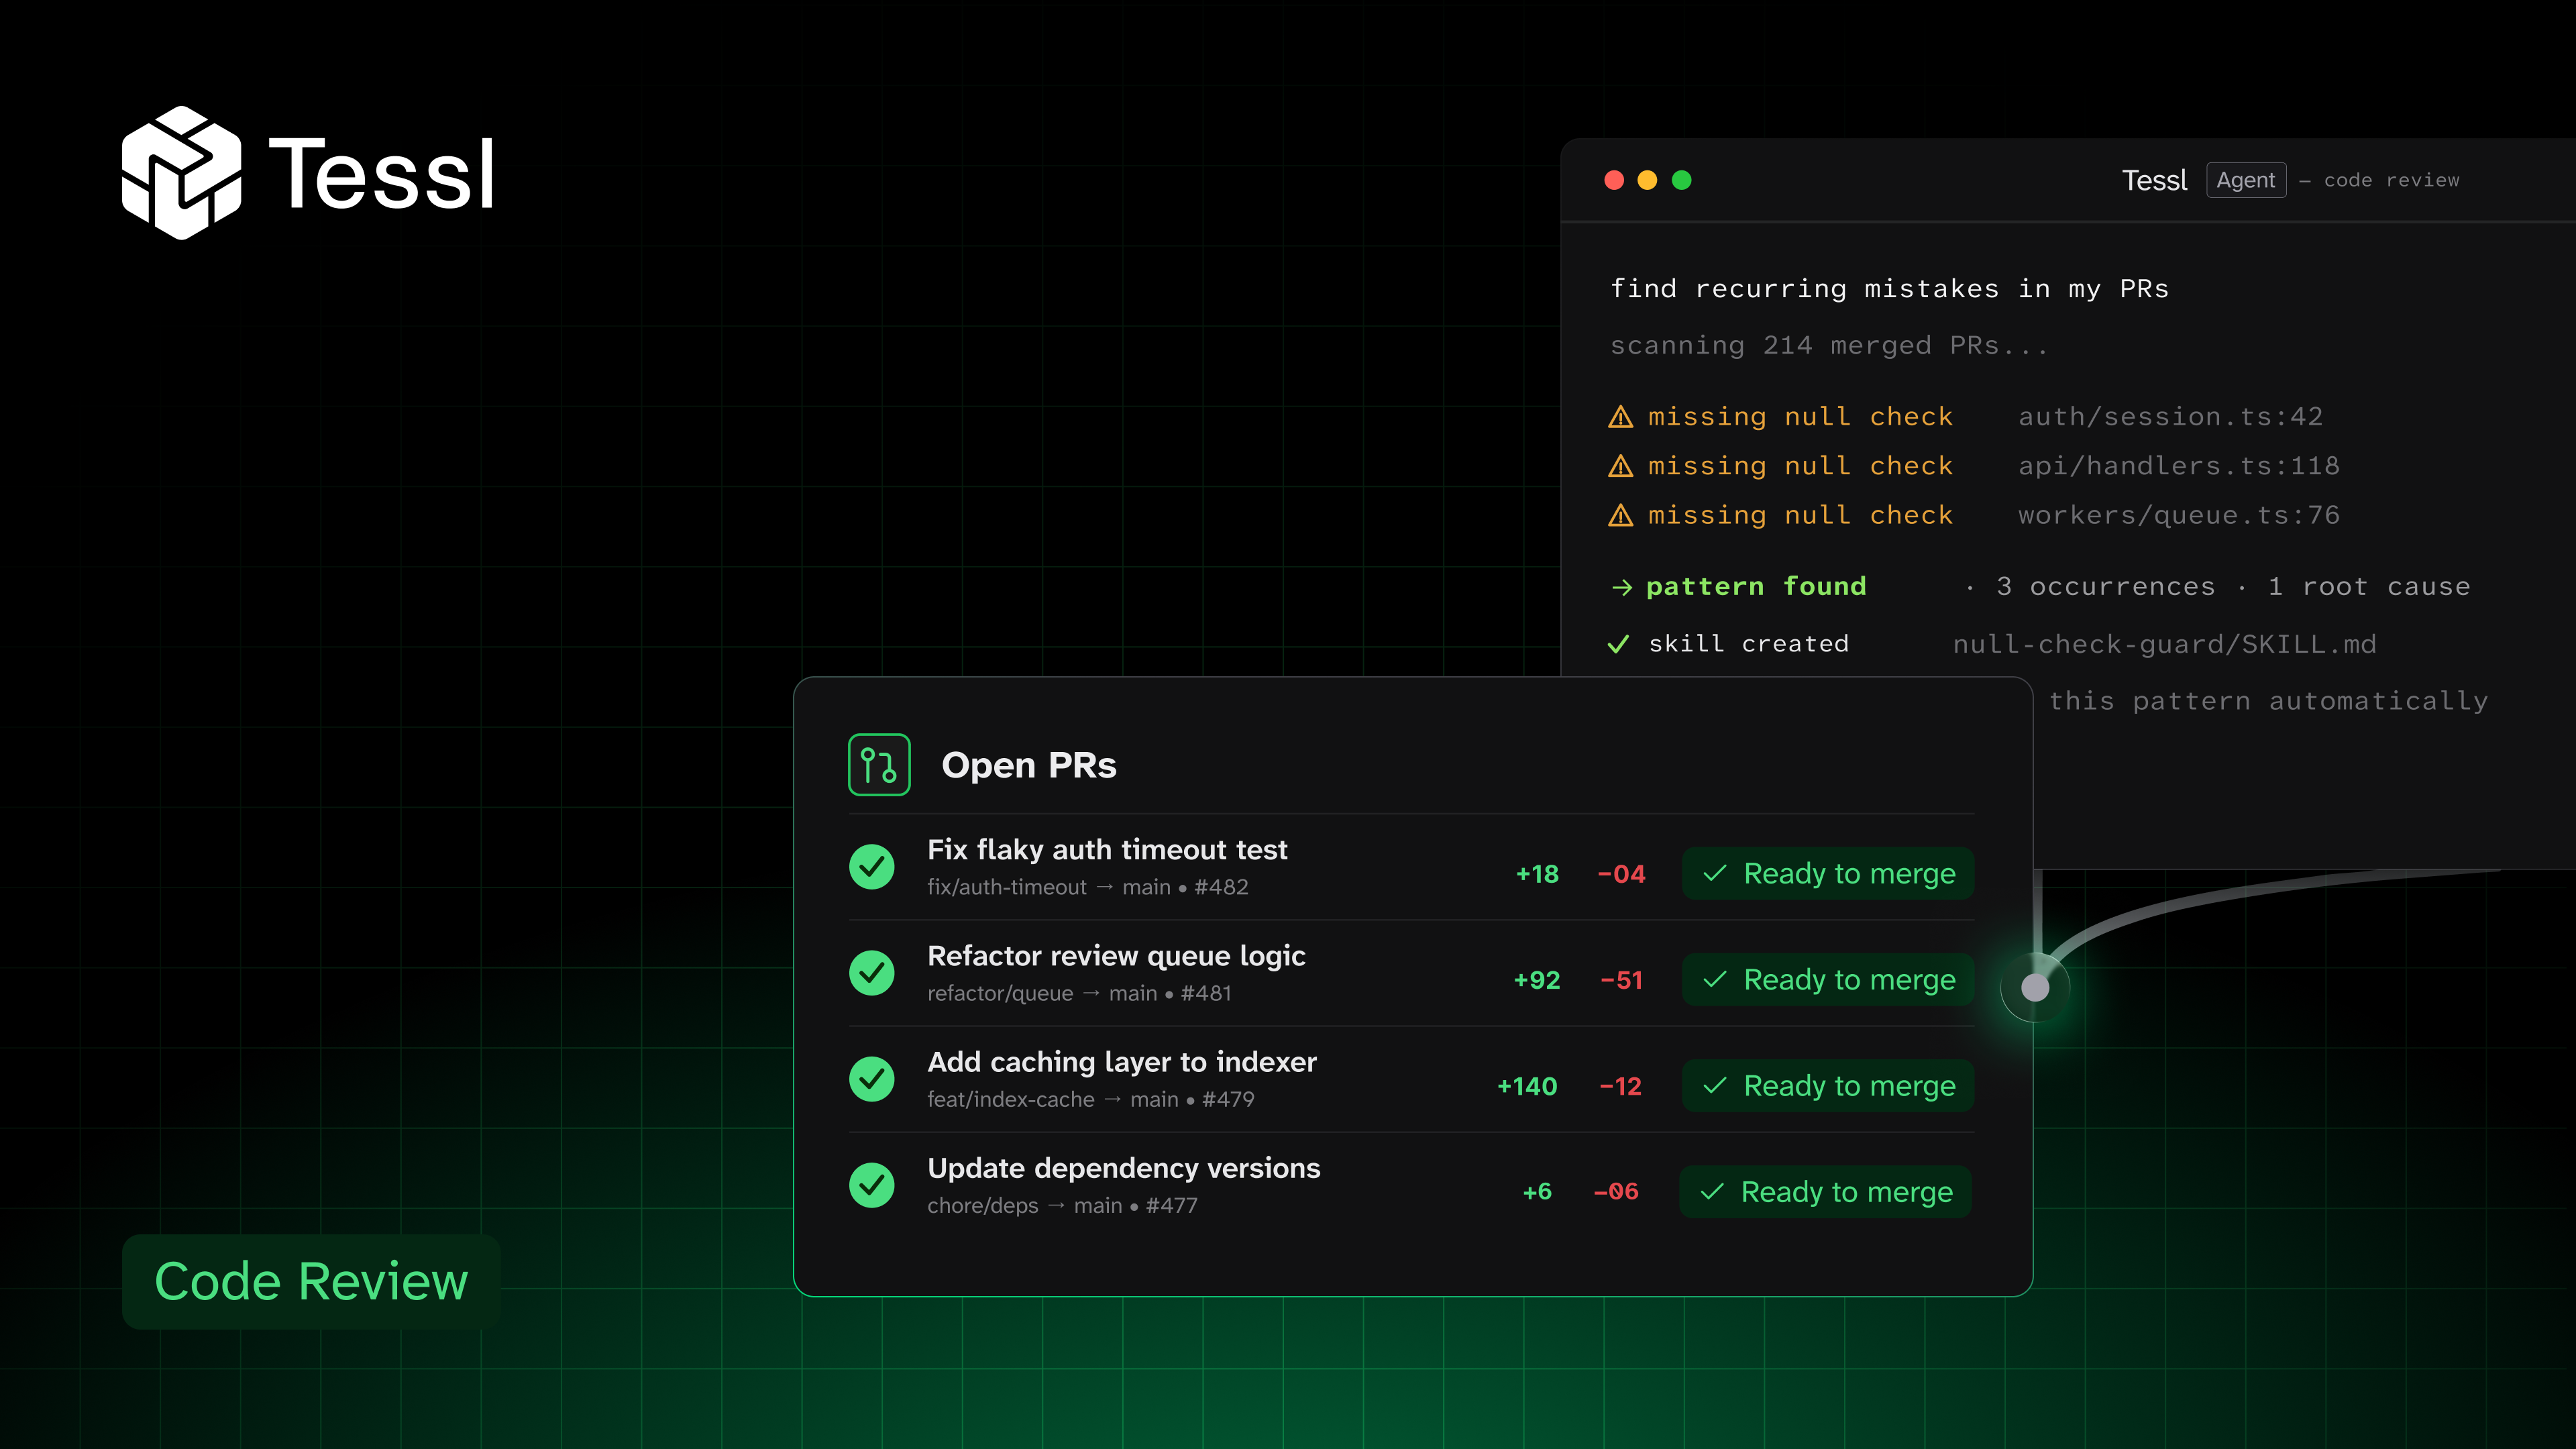Click the 1 root cause text
2576x1449 pixels.
pos(2369,587)
